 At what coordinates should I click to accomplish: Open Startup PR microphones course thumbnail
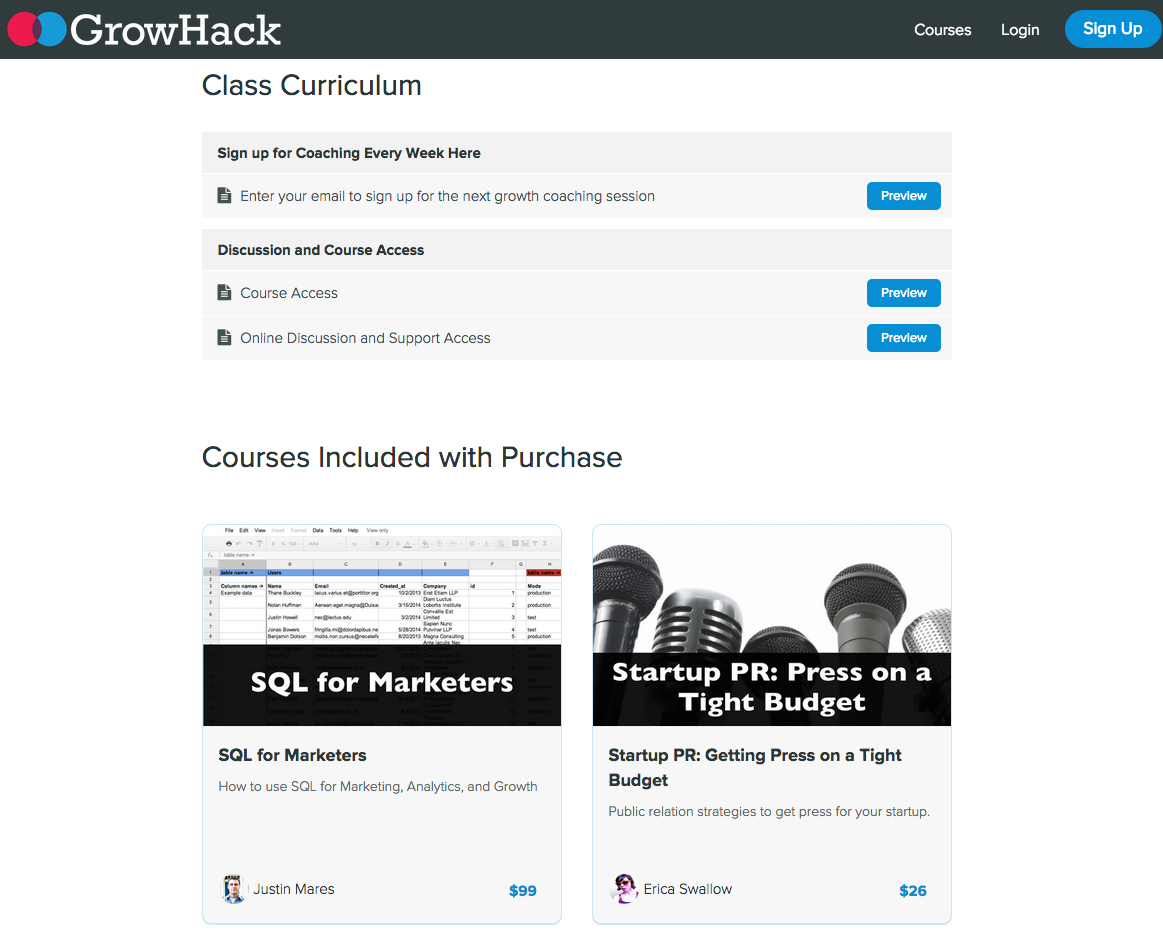click(x=771, y=625)
